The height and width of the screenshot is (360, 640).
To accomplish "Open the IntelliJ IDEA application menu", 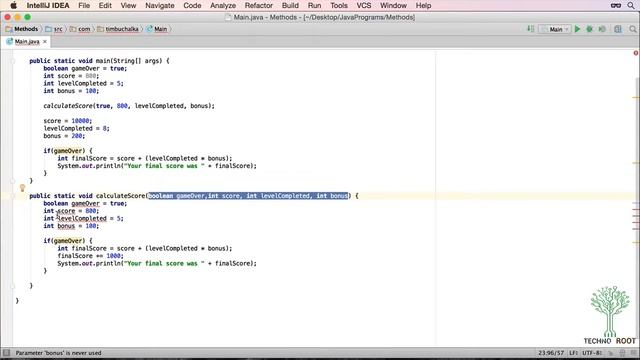I will [48, 5].
